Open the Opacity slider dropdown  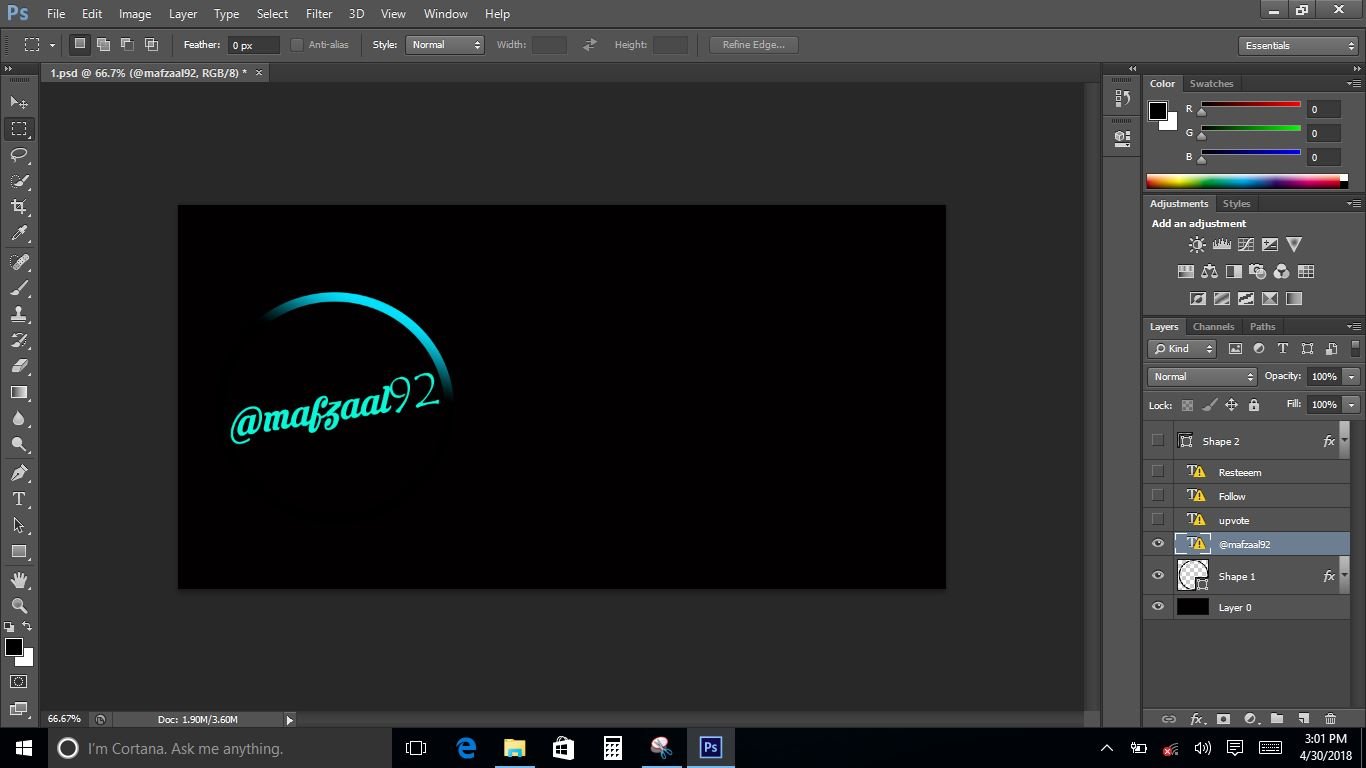point(1352,377)
